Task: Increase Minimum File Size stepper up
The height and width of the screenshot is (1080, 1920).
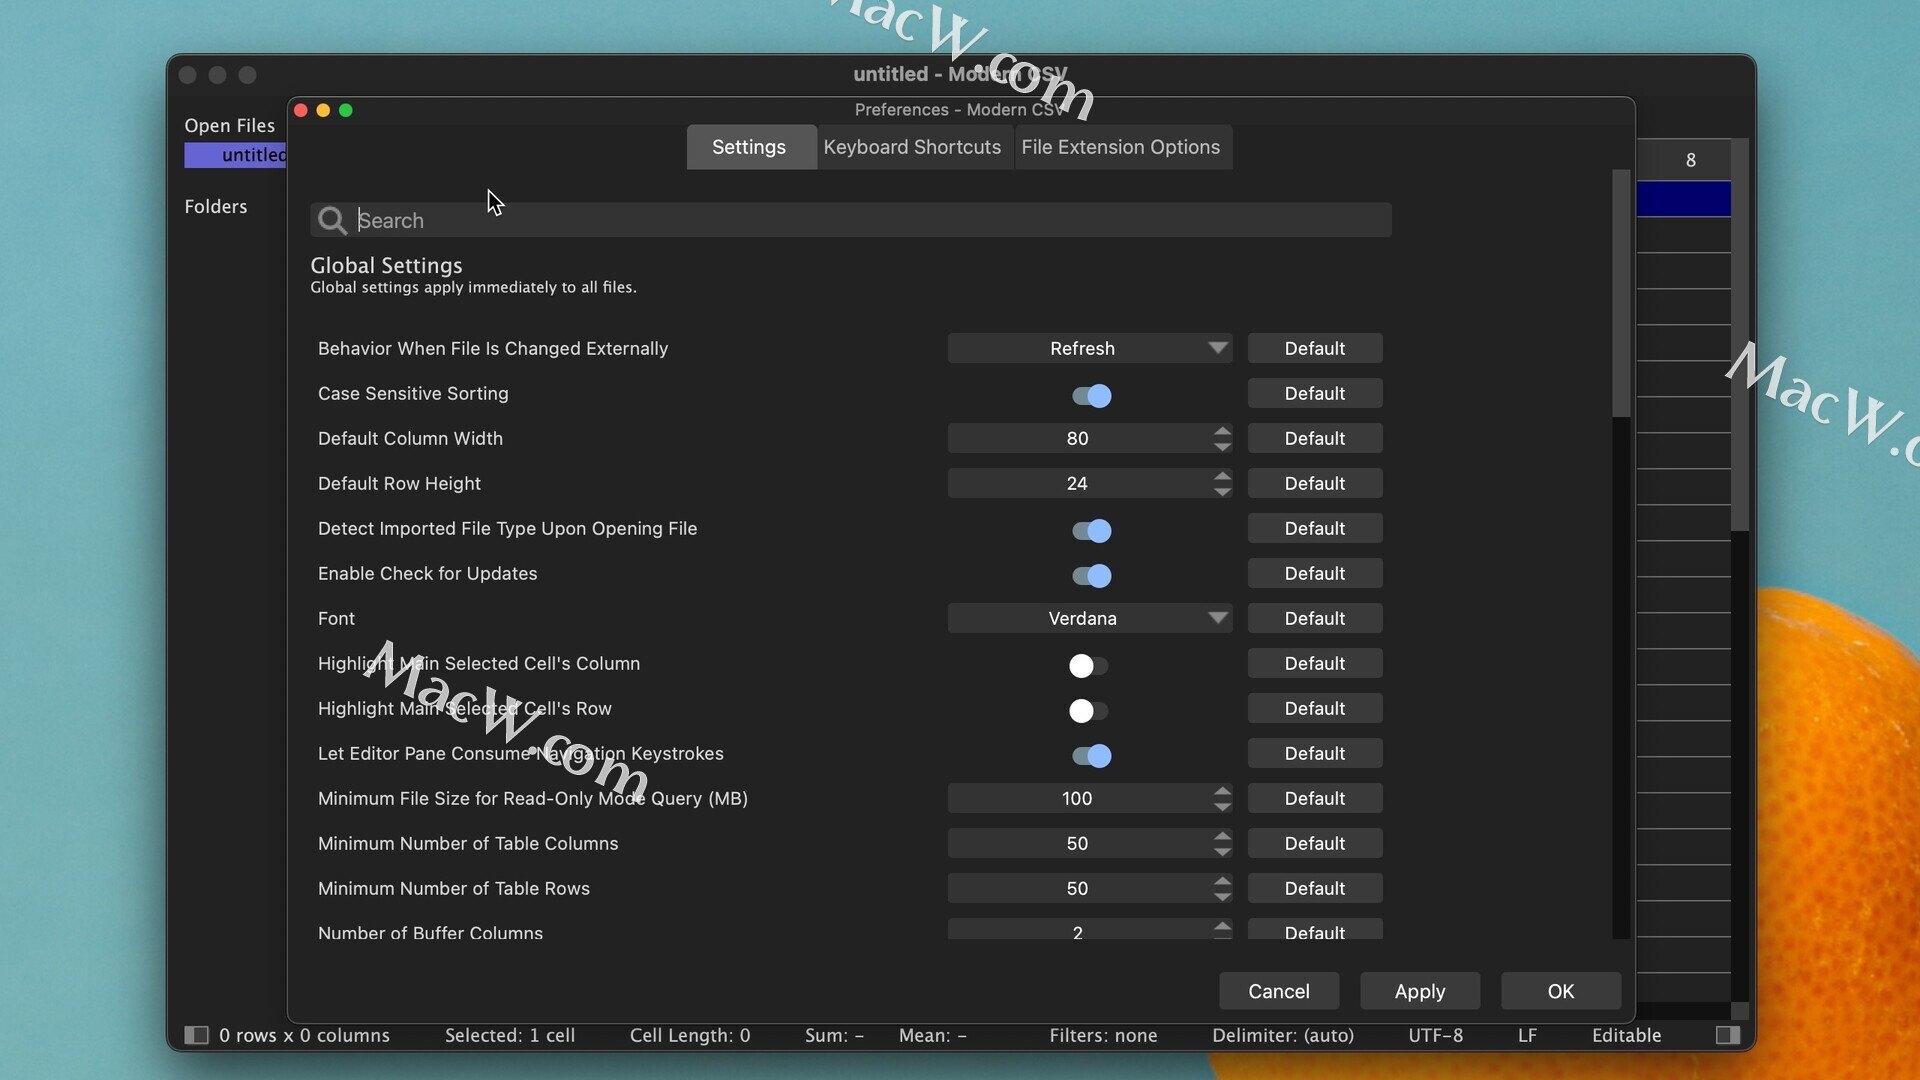Action: (1222, 791)
